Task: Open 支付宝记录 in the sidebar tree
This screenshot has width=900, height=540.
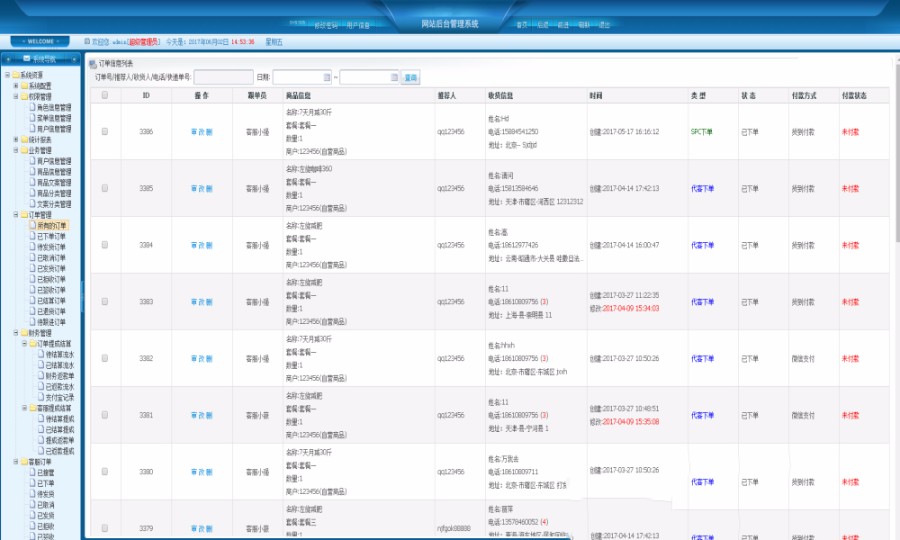Action: (60, 397)
